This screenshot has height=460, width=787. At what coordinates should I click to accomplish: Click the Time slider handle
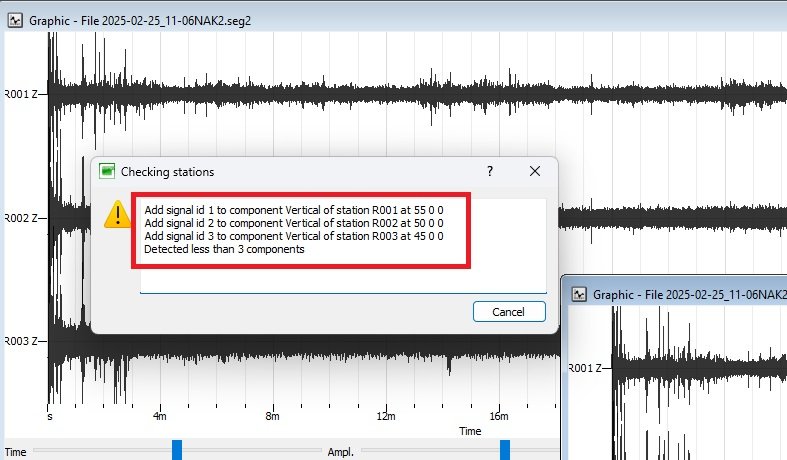pyautogui.click(x=177, y=450)
